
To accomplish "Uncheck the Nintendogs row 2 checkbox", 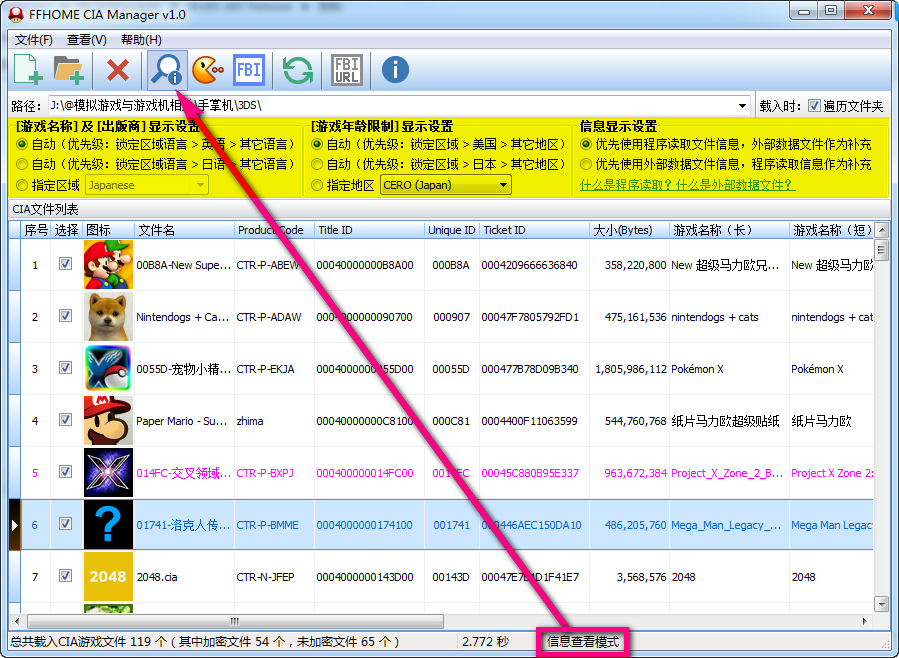I will (65, 316).
